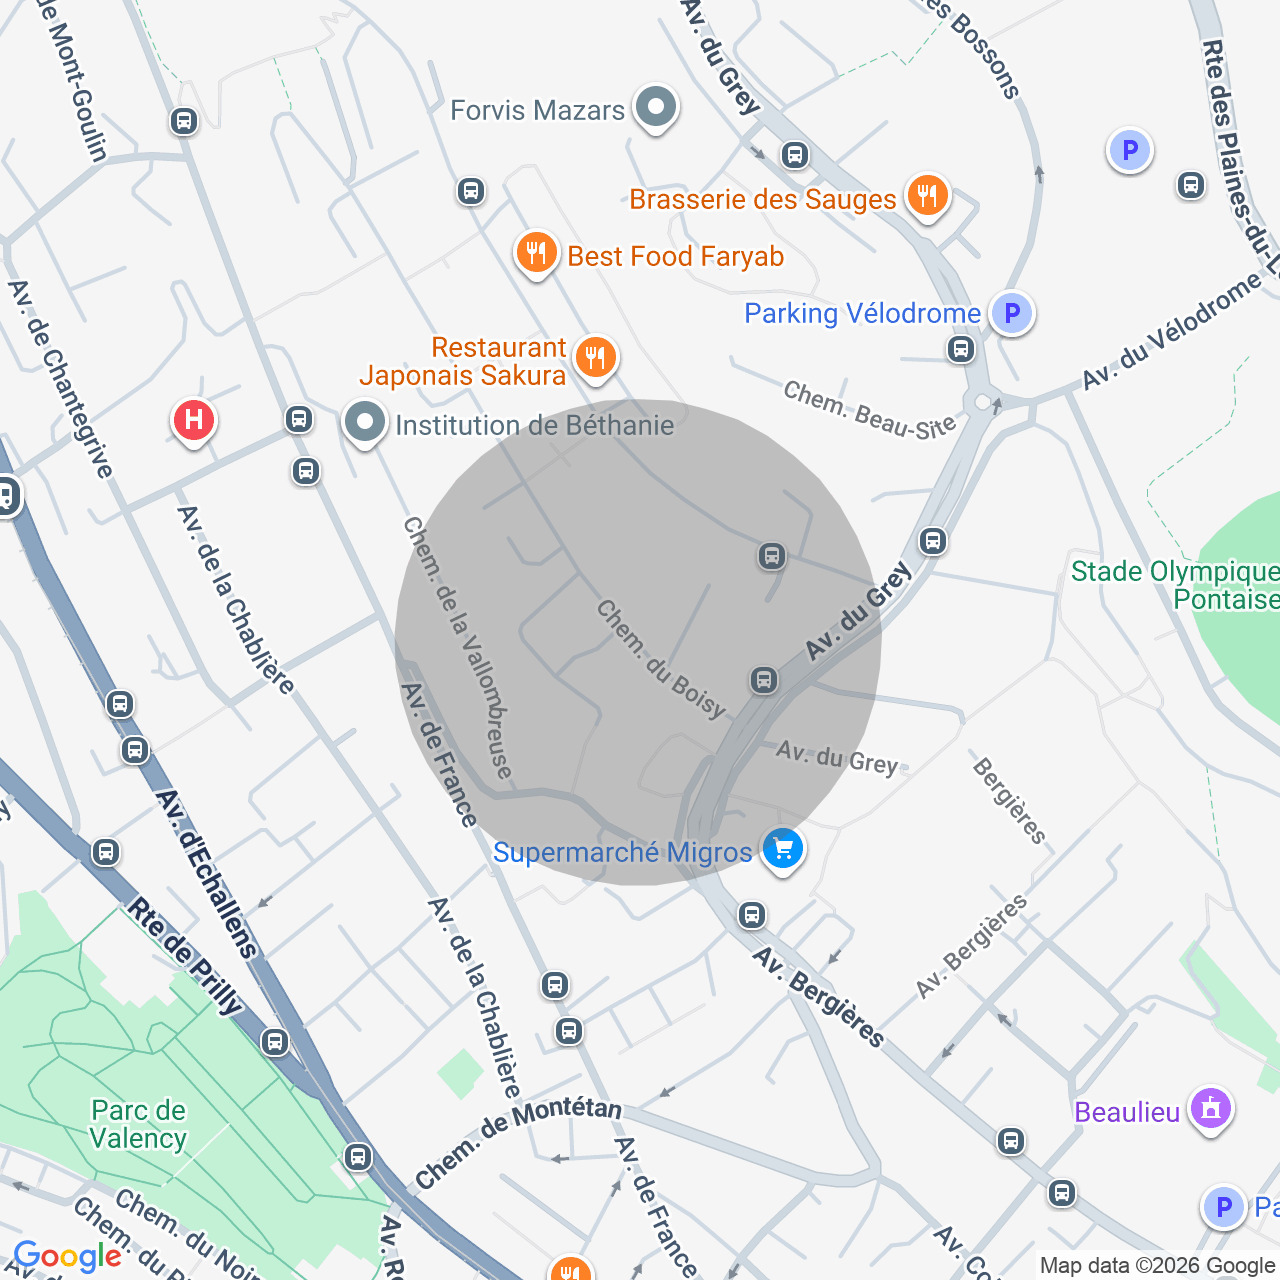Image resolution: width=1280 pixels, height=1280 pixels.
Task: Open the Best Food Faryab restaurant pin
Action: click(536, 254)
